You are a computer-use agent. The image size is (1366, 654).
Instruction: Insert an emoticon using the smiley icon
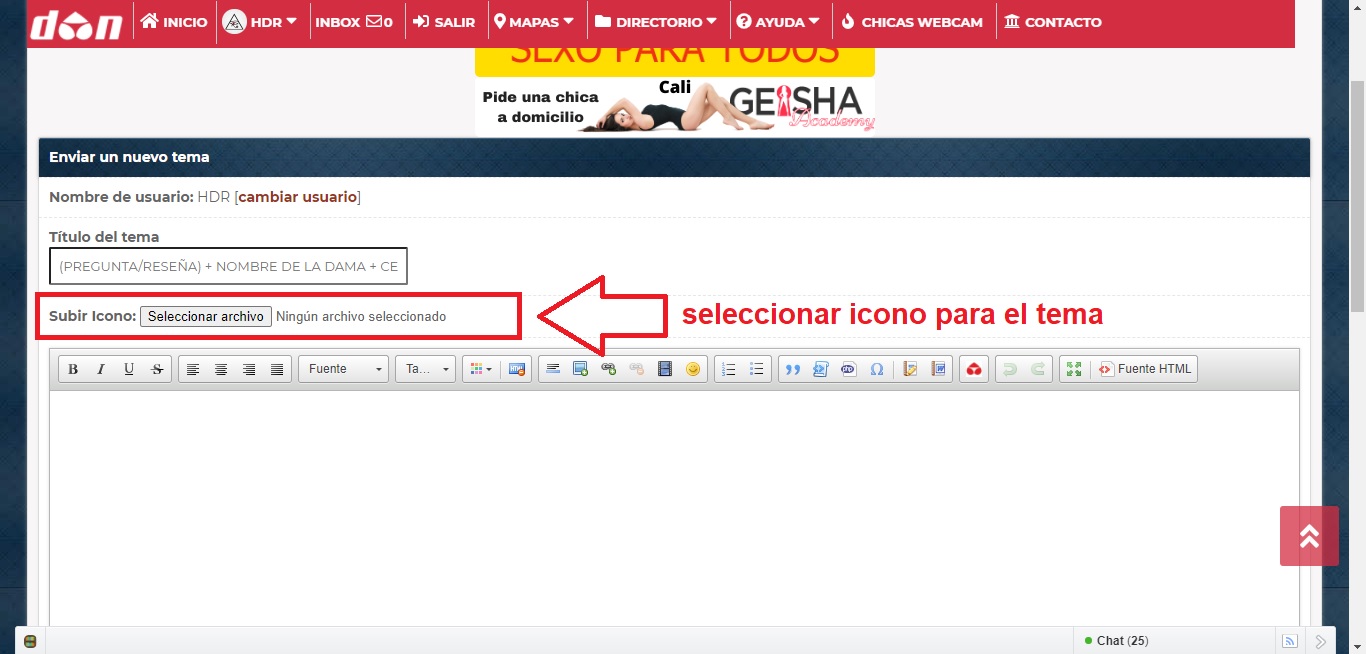click(x=693, y=369)
